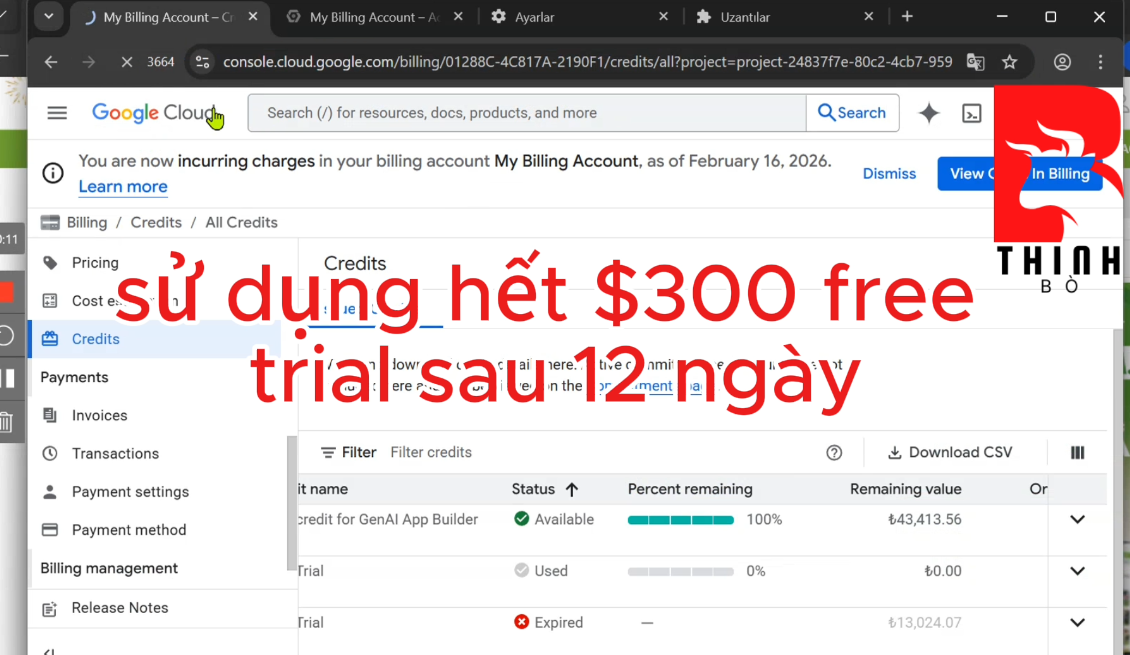
Task: Click the Google Cloud logo
Action: (x=153, y=113)
